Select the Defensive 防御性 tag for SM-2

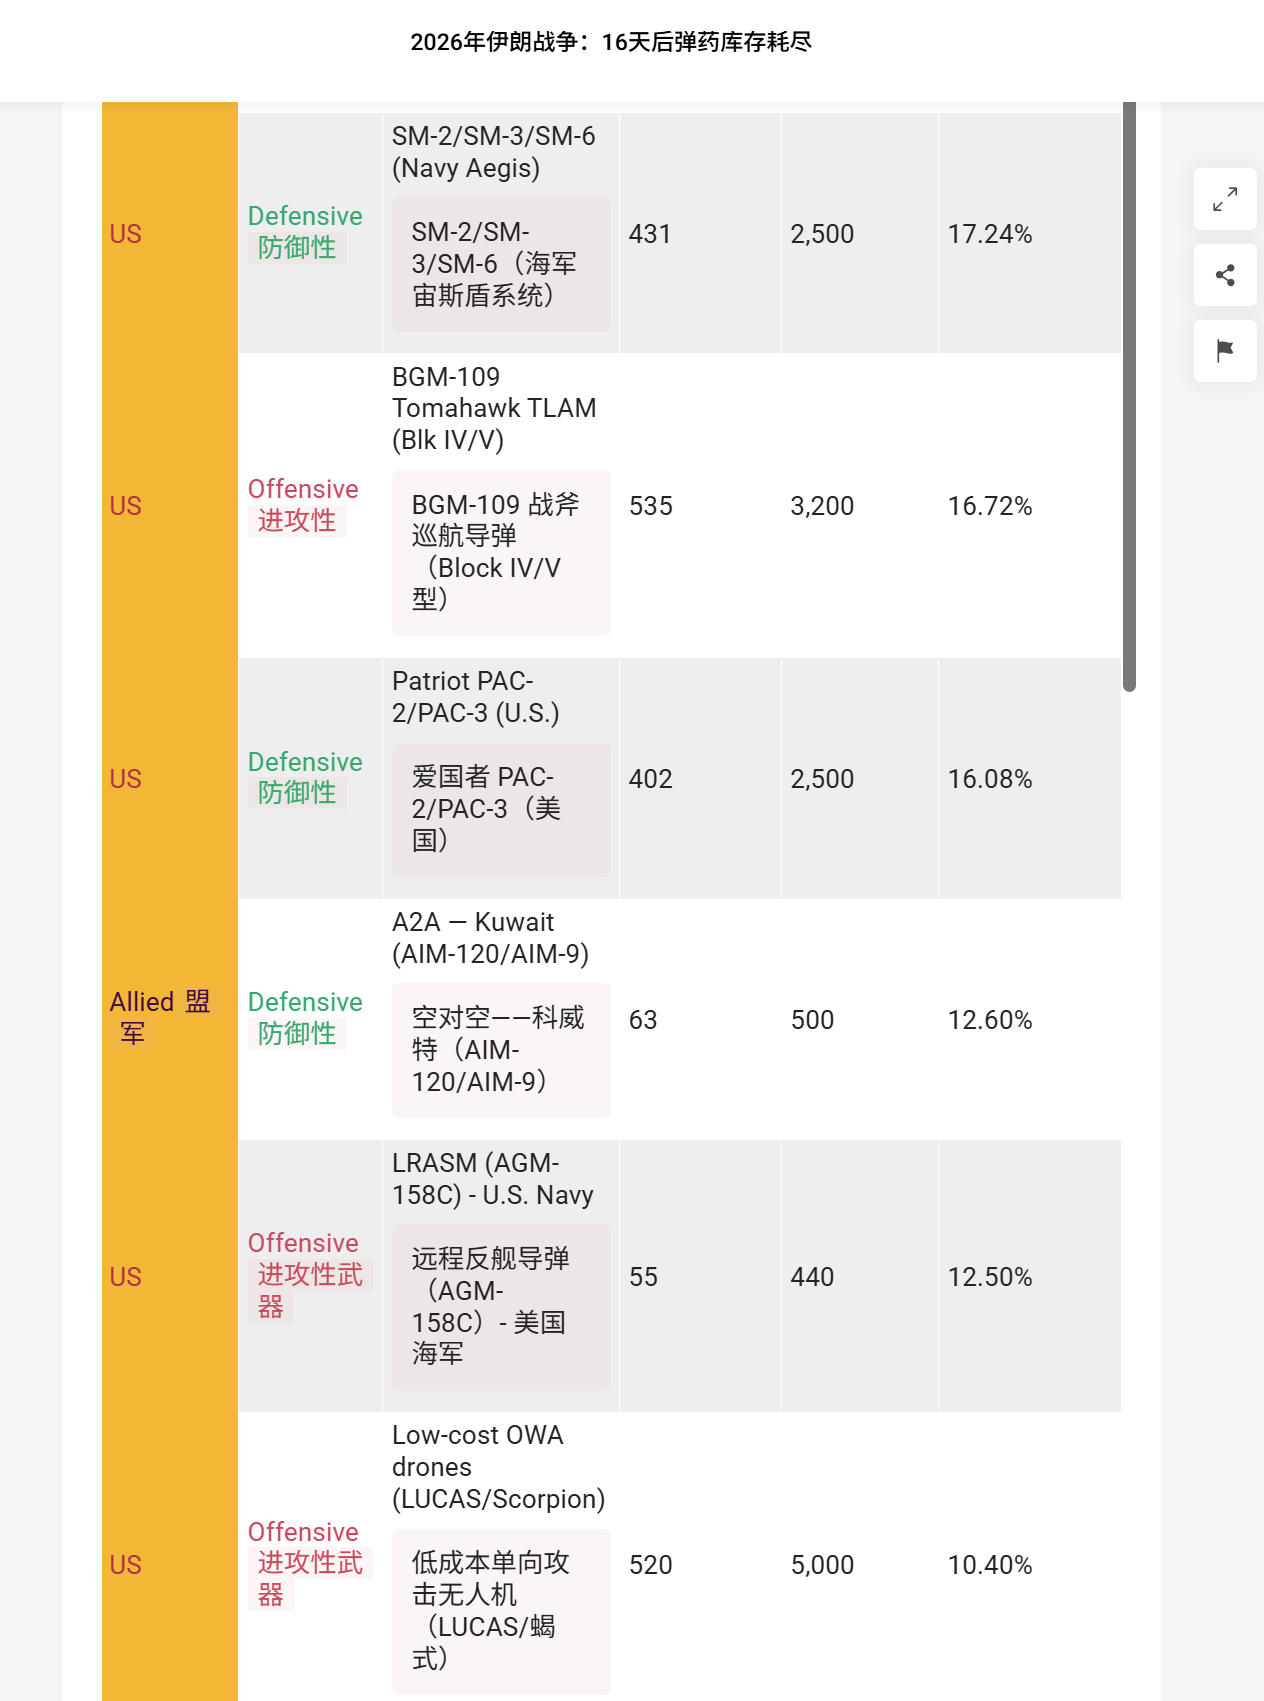point(305,232)
